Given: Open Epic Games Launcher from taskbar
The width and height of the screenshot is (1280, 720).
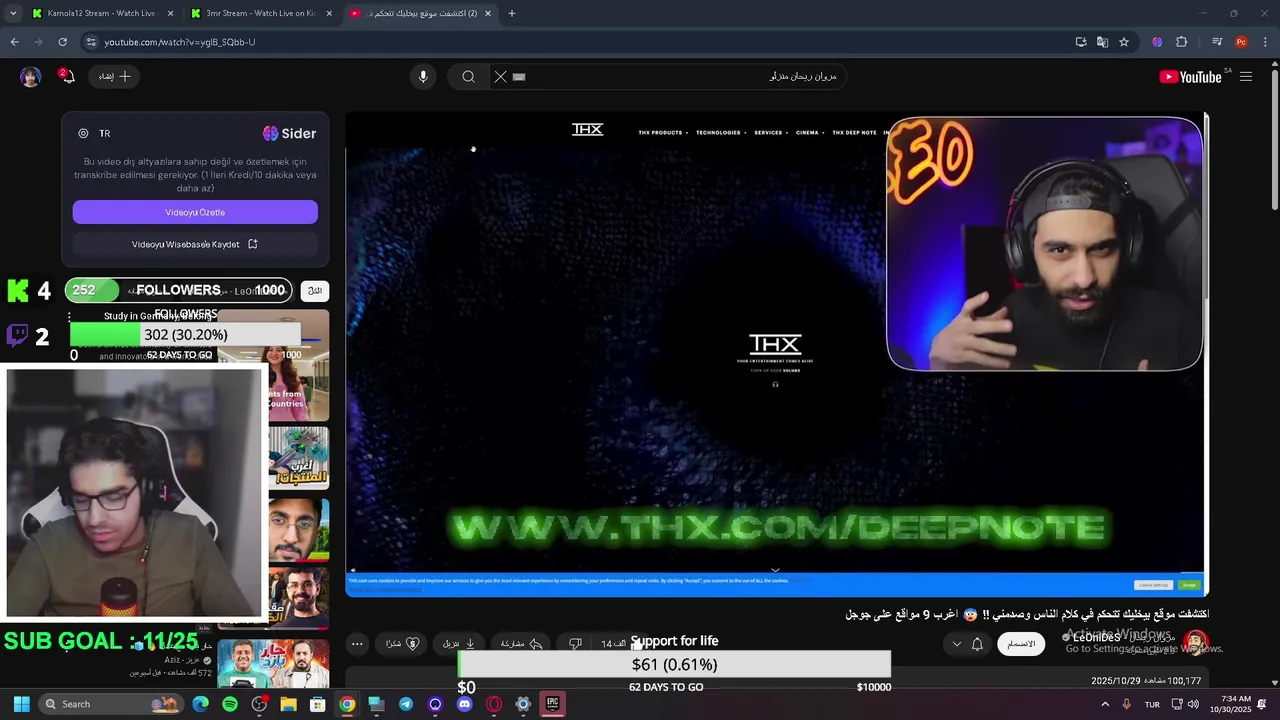Looking at the screenshot, I should click(552, 704).
